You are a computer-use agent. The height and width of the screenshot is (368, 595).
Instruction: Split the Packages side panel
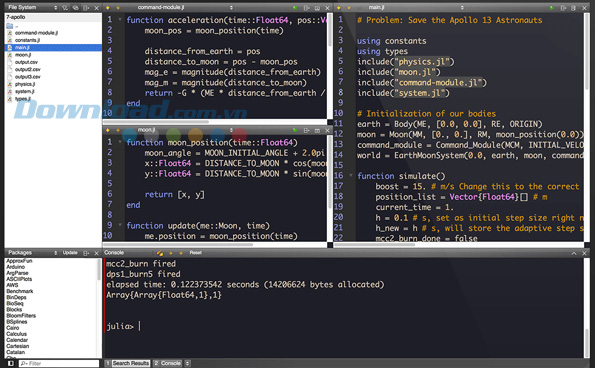(x=86, y=253)
